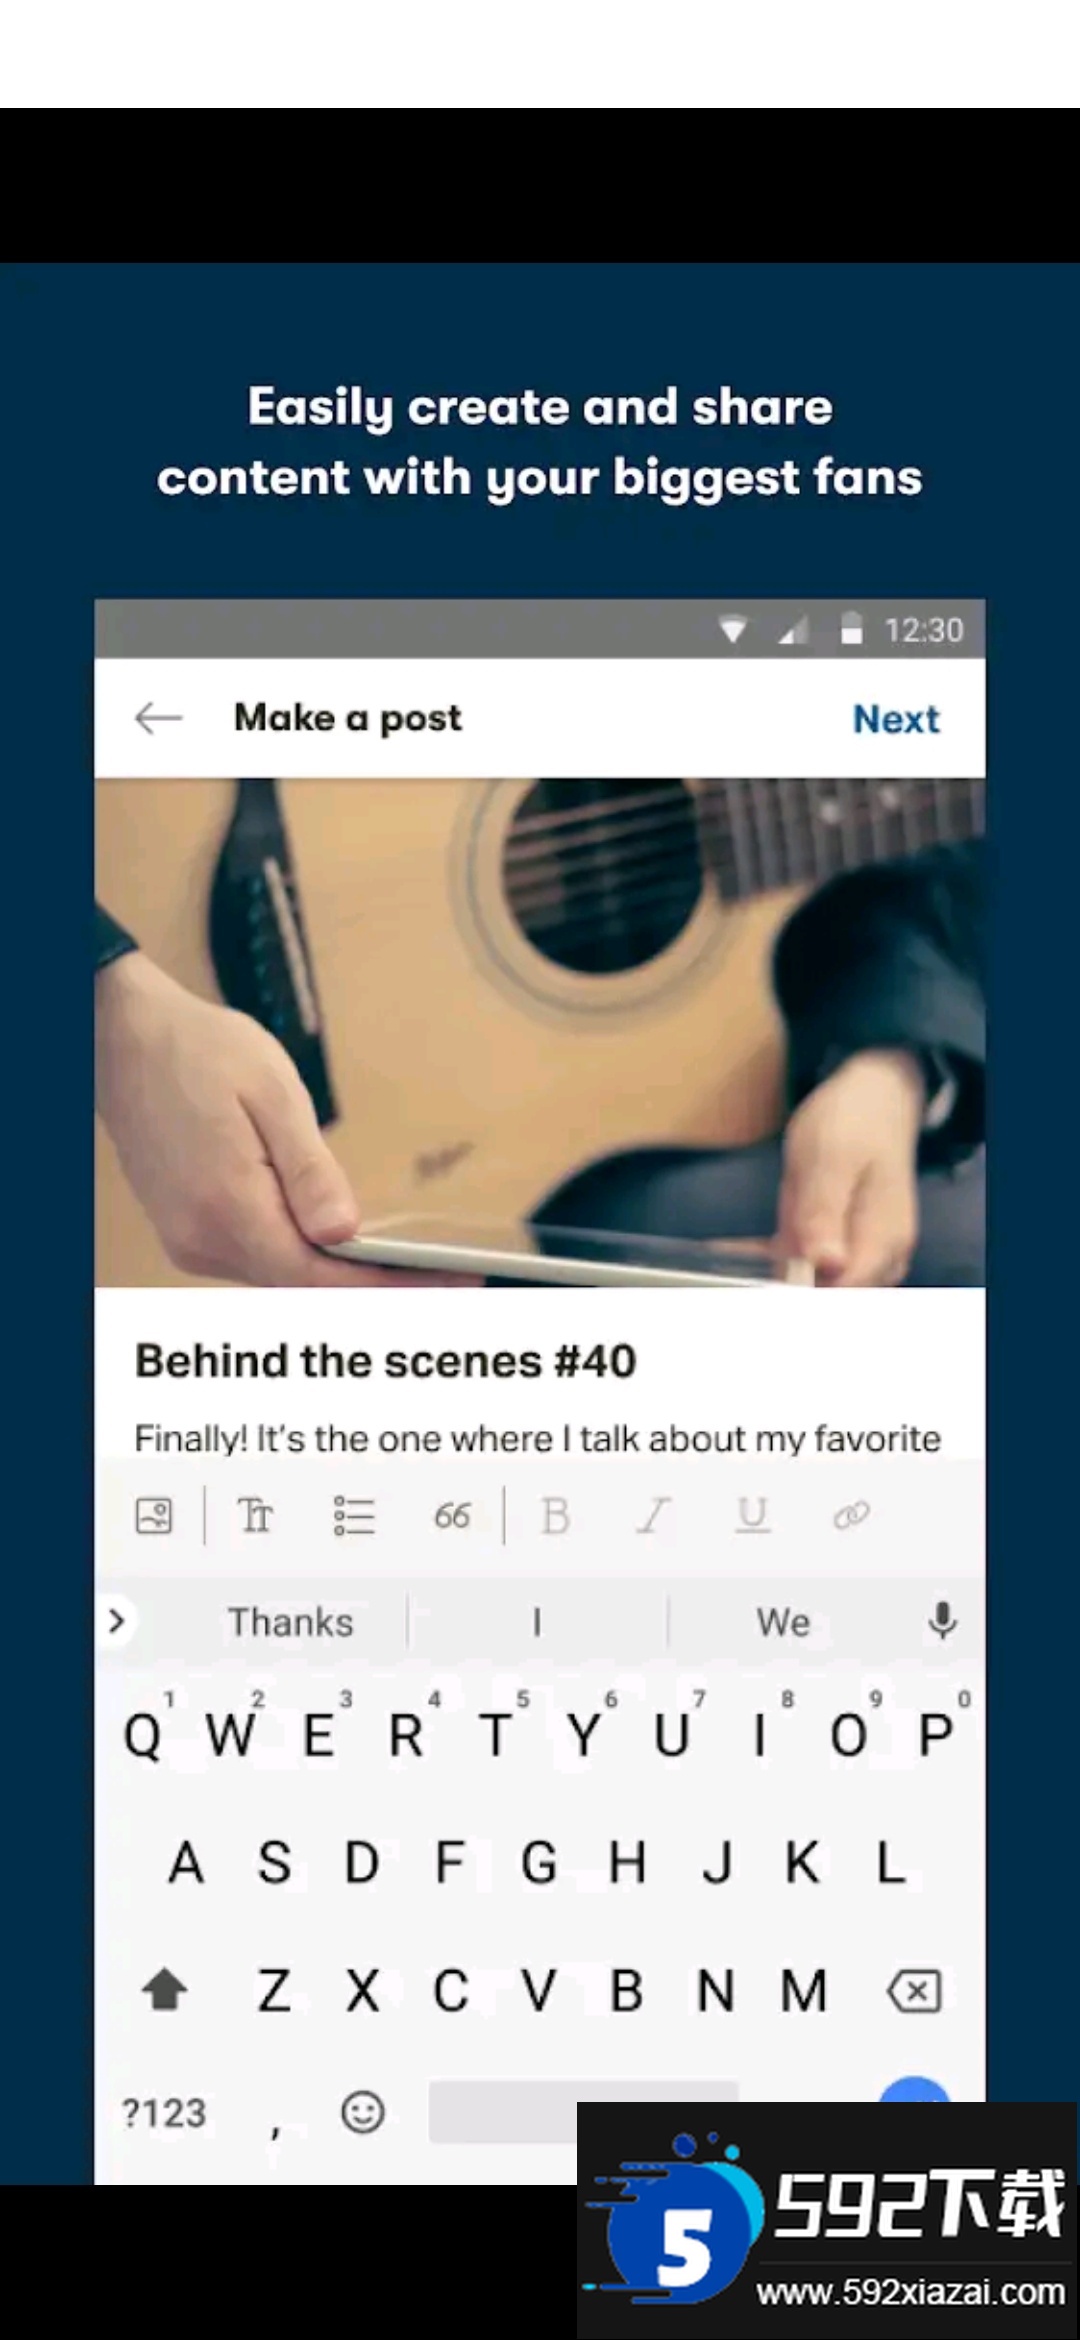Viewport: 1080px width, 2340px height.
Task: Activate voice input microphone
Action: pos(942,1621)
